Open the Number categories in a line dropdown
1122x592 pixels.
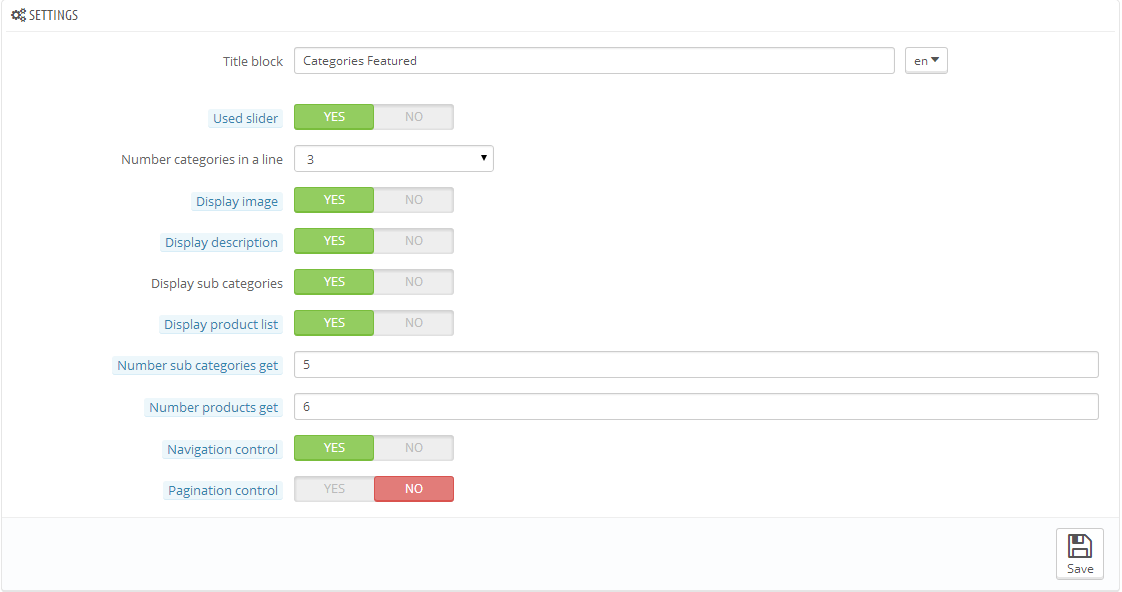(393, 159)
